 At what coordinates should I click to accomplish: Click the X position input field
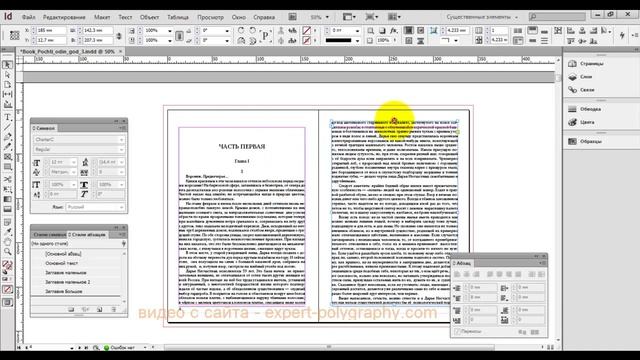[x=51, y=31]
